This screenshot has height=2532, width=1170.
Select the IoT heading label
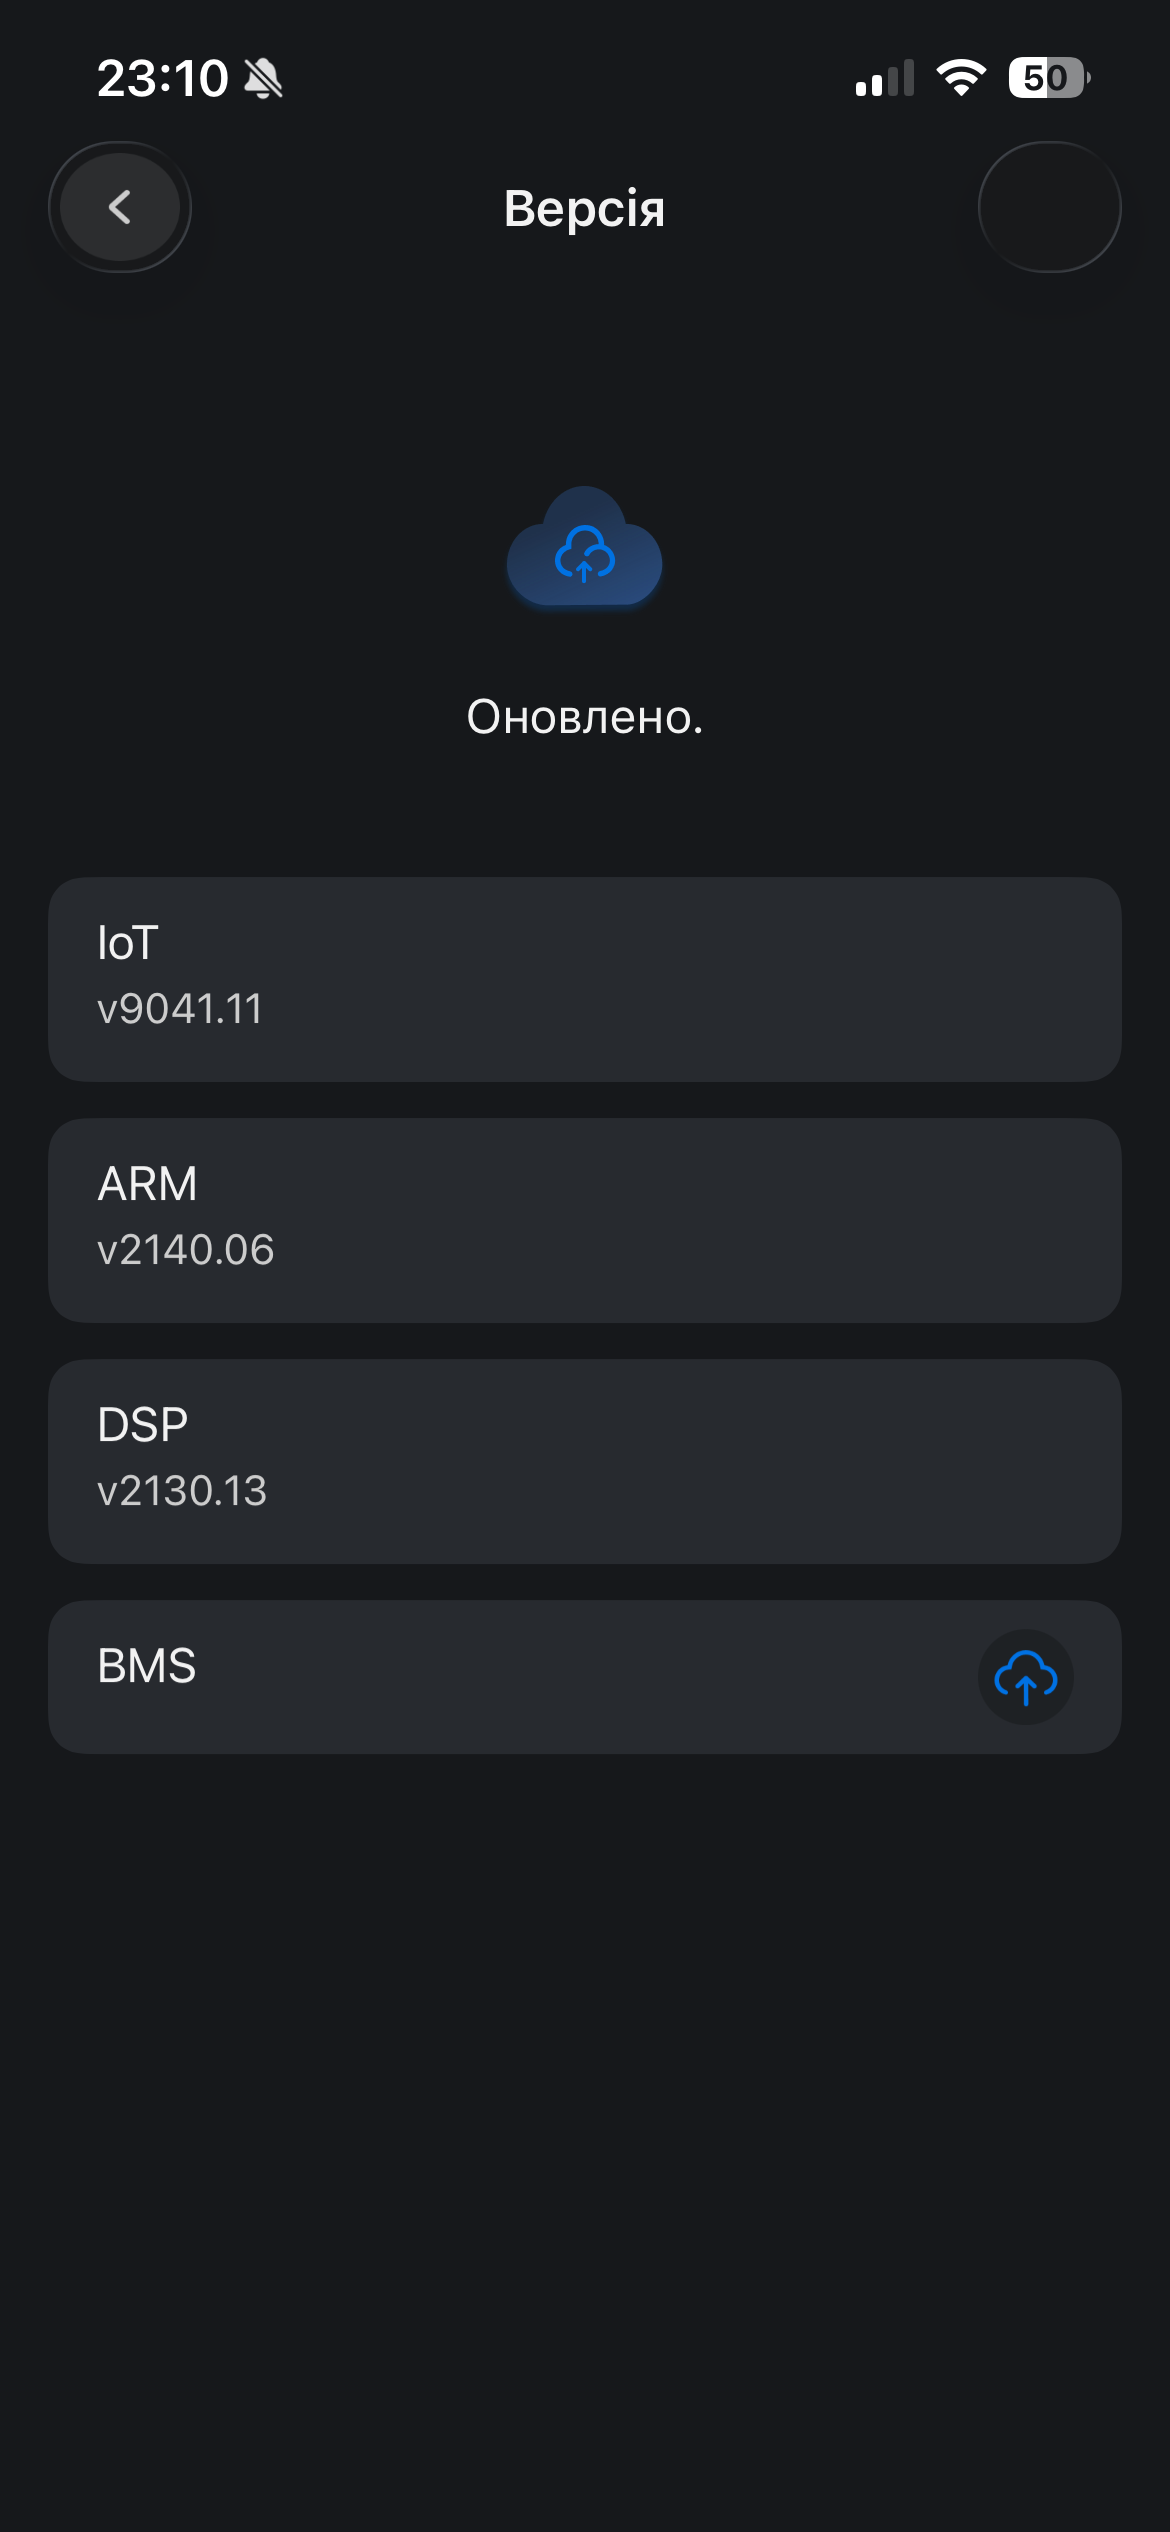click(x=128, y=943)
